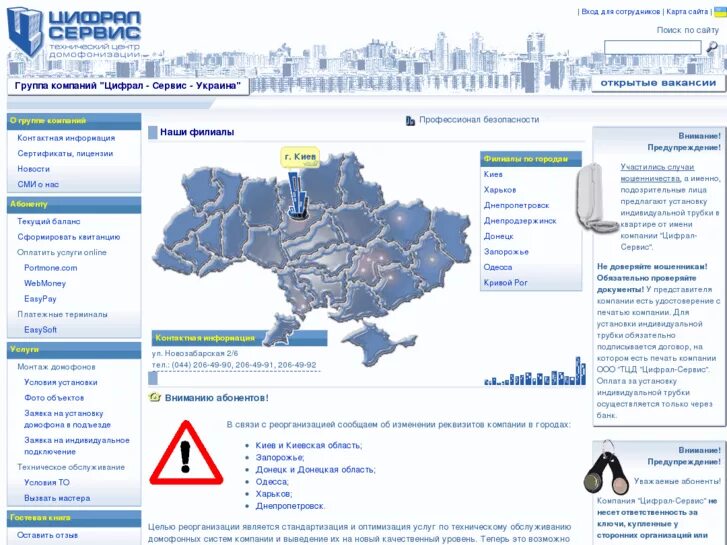This screenshot has width=727, height=545.
Task: Open Сертификаты, лицензии menu item
Action: [65, 154]
